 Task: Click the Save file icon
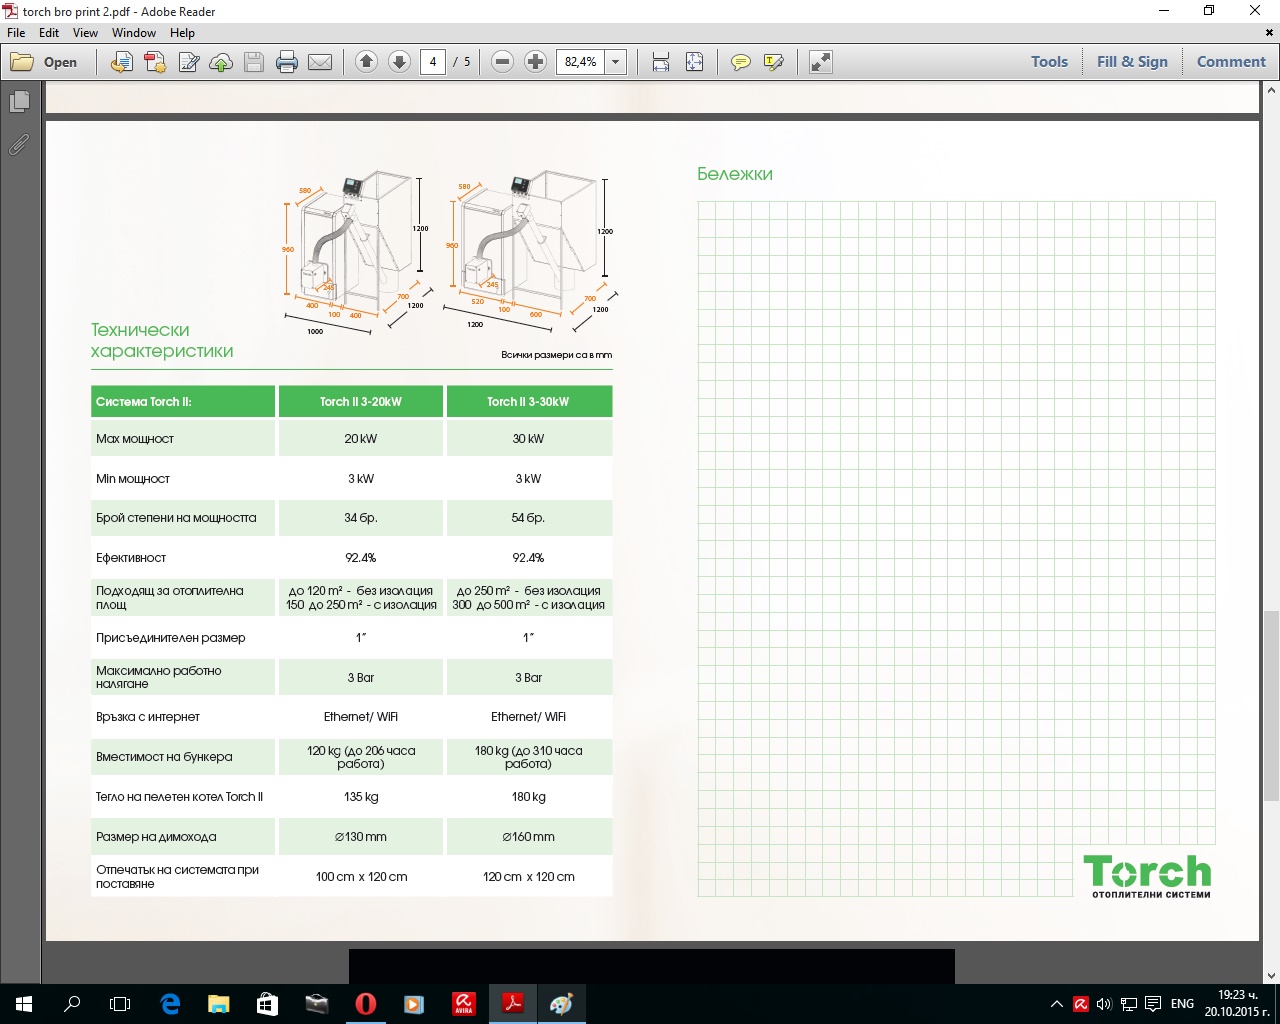click(254, 62)
